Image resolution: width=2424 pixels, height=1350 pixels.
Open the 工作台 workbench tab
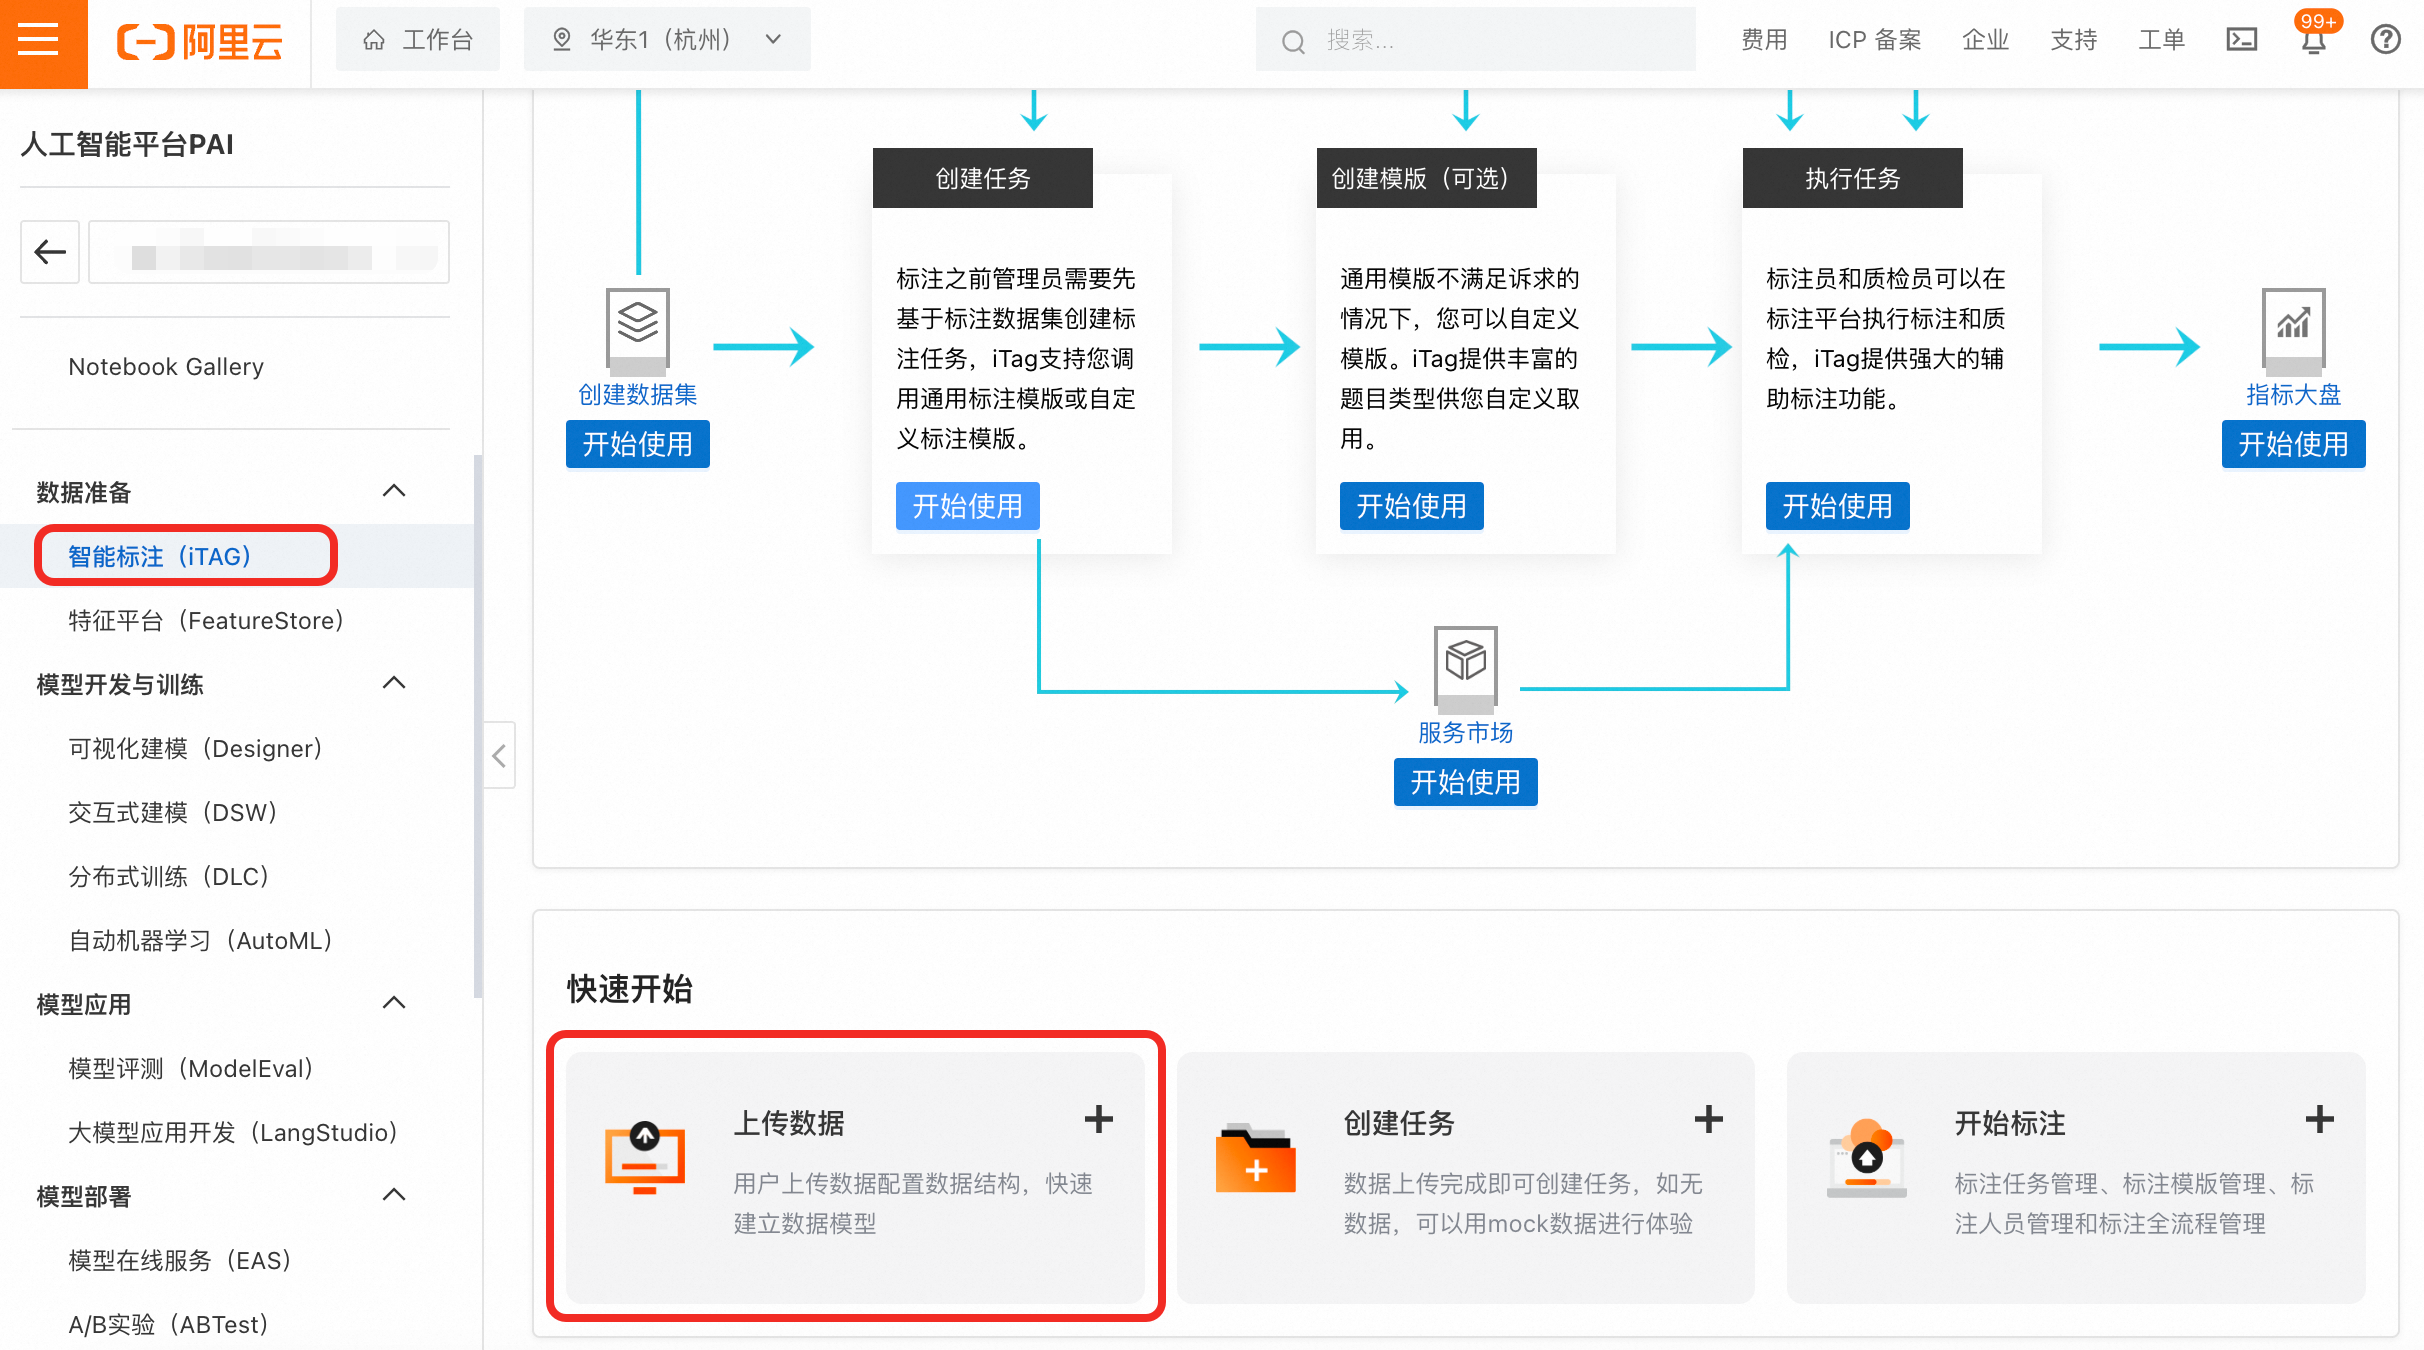[418, 40]
